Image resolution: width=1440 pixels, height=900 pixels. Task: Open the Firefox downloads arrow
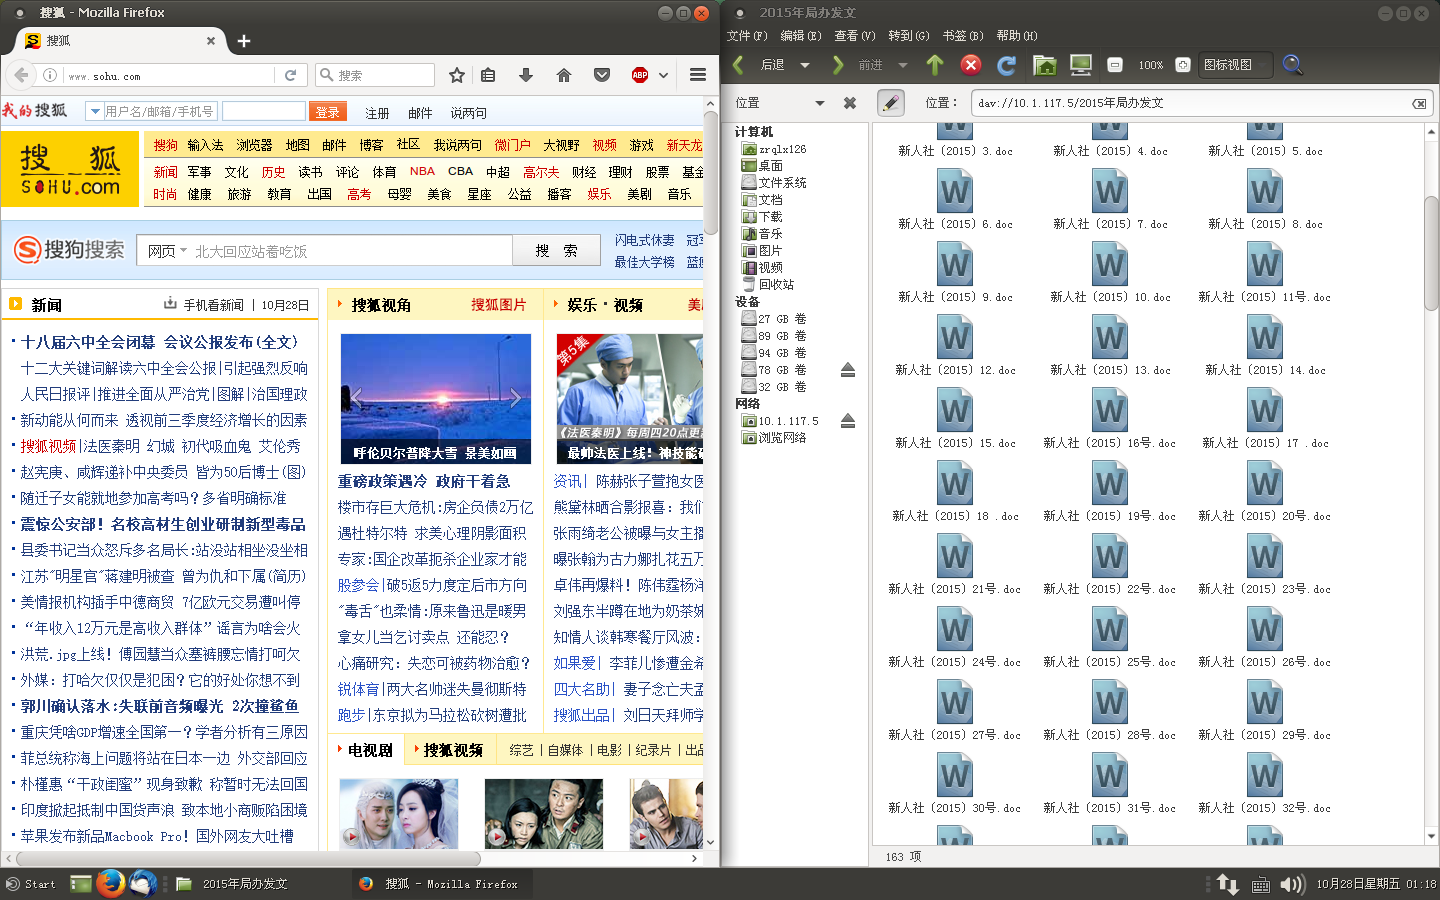coord(526,75)
